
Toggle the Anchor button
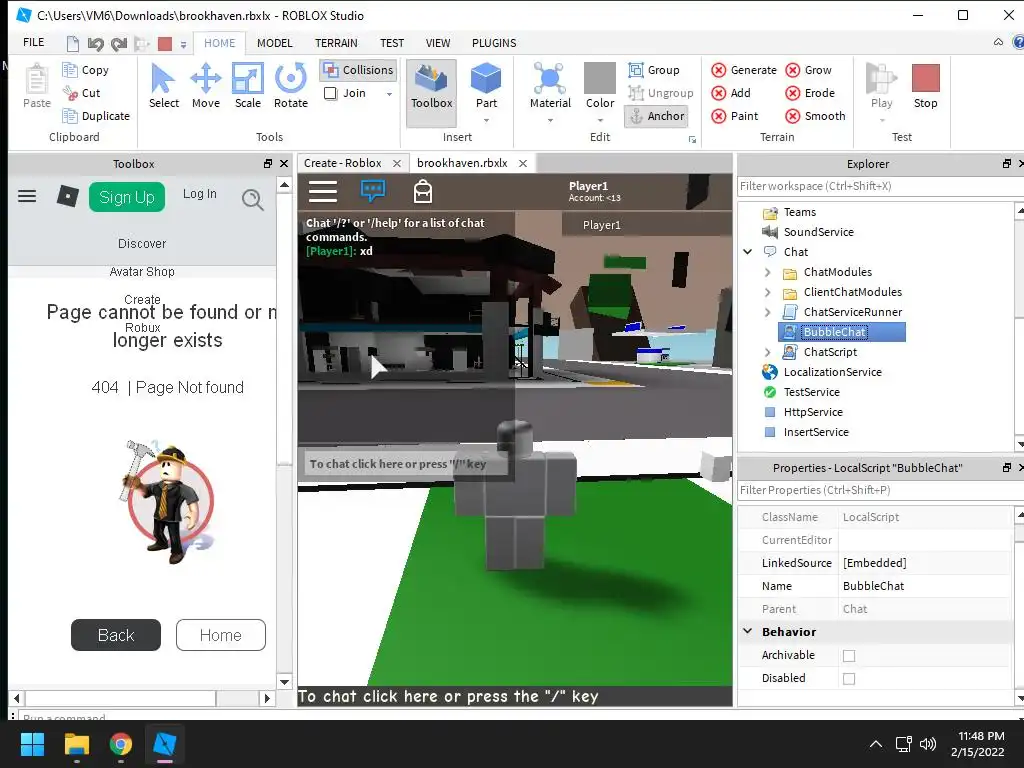tap(656, 116)
